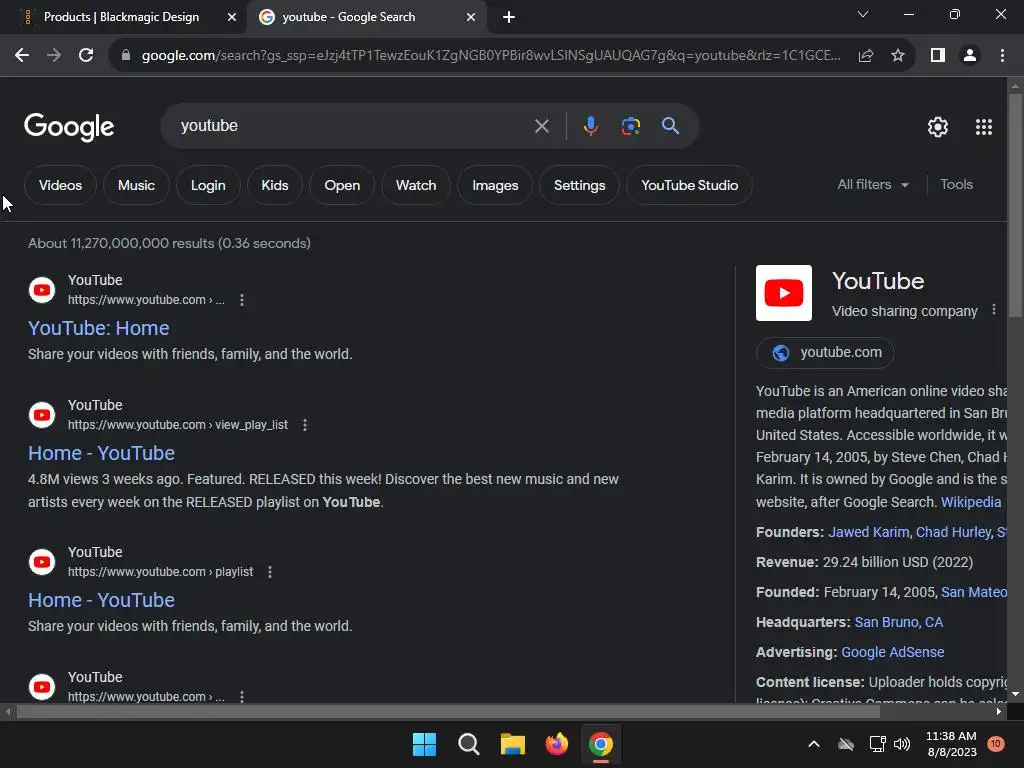Close the Blackmagic Design tab
This screenshot has height=768, width=1024.
[232, 17]
